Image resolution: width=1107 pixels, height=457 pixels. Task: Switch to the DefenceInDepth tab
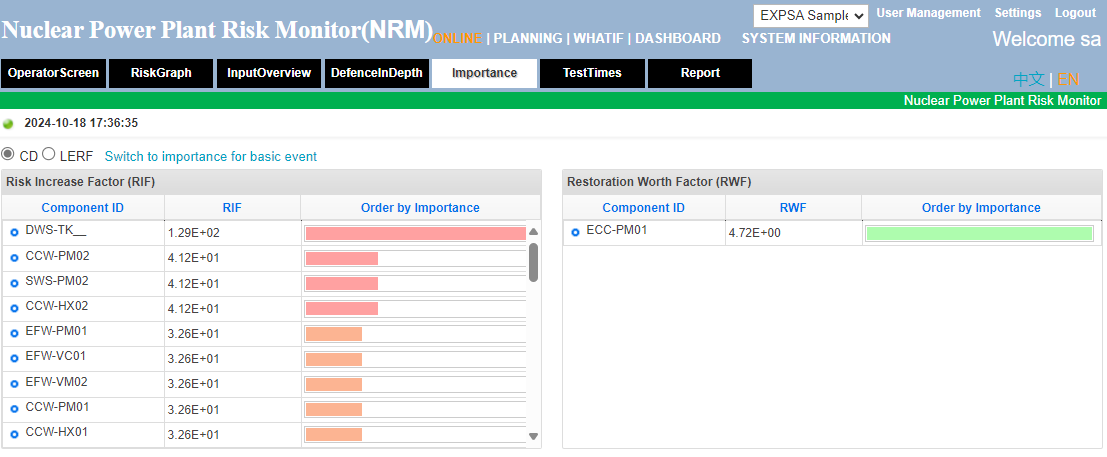[377, 73]
